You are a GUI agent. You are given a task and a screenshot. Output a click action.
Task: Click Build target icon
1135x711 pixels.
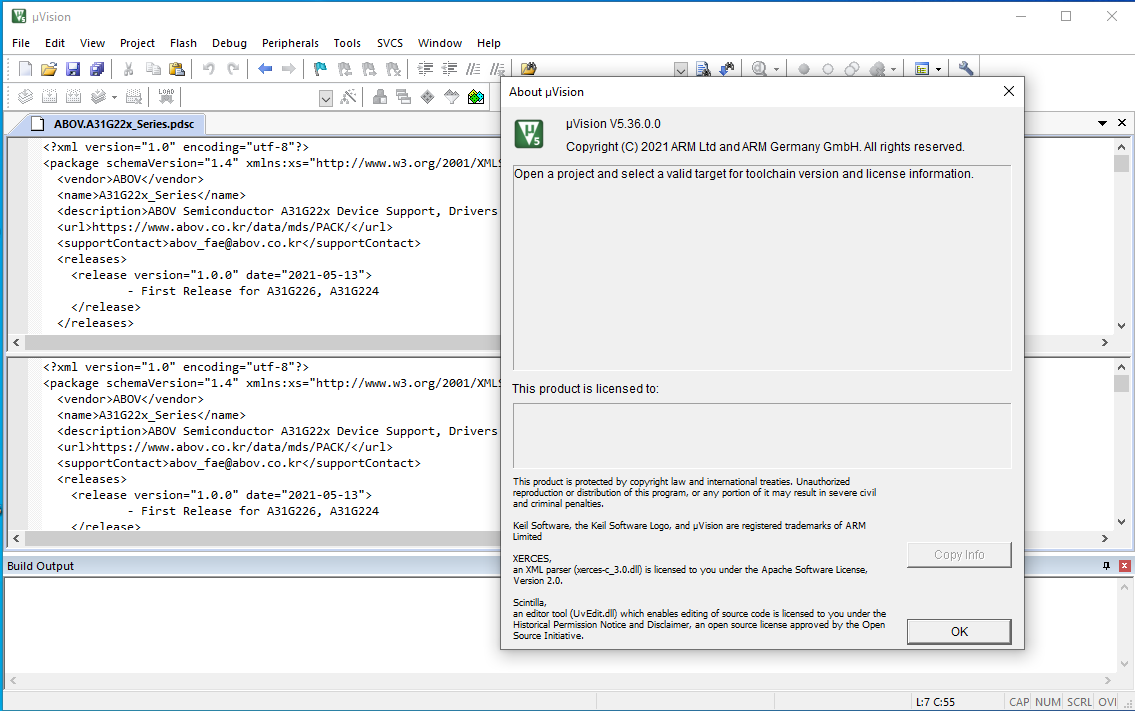49,96
